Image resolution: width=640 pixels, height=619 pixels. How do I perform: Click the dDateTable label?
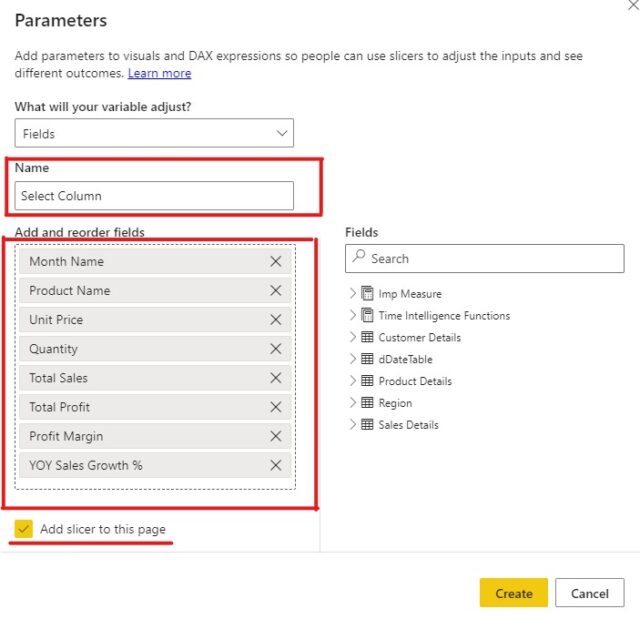(405, 359)
